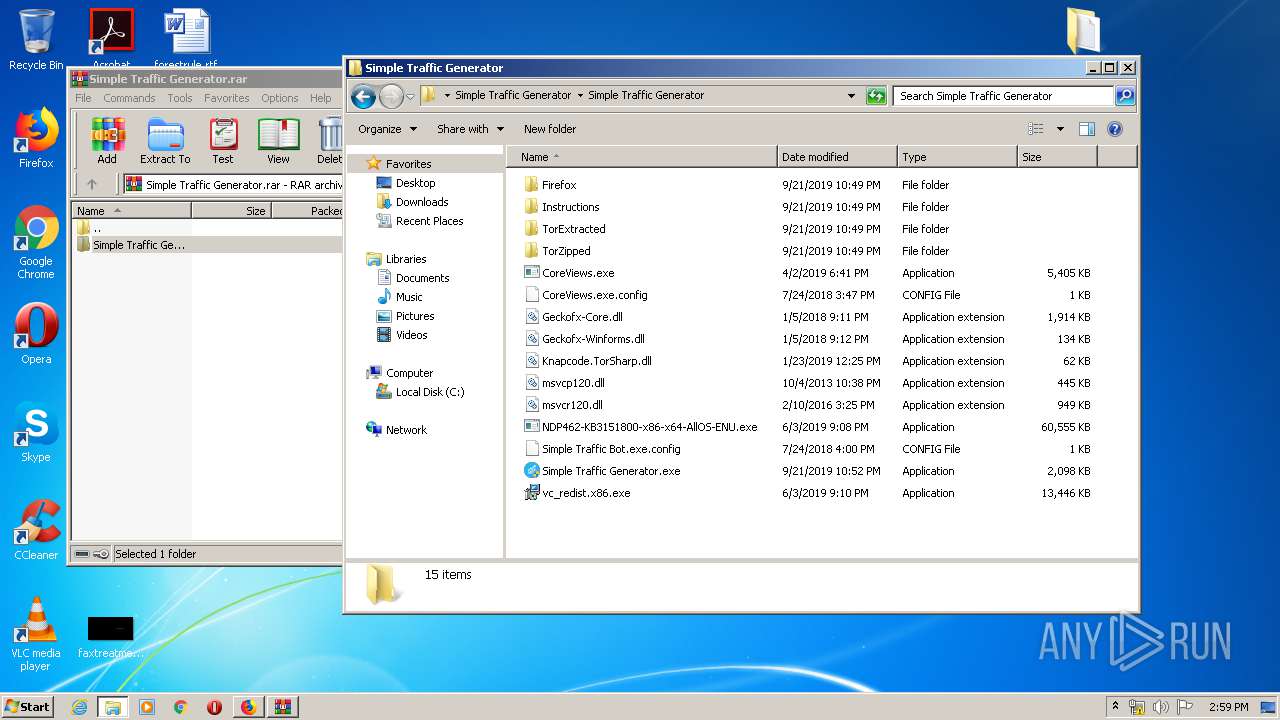Select Firefox desktop shortcut
1280x720 pixels.
[36, 139]
